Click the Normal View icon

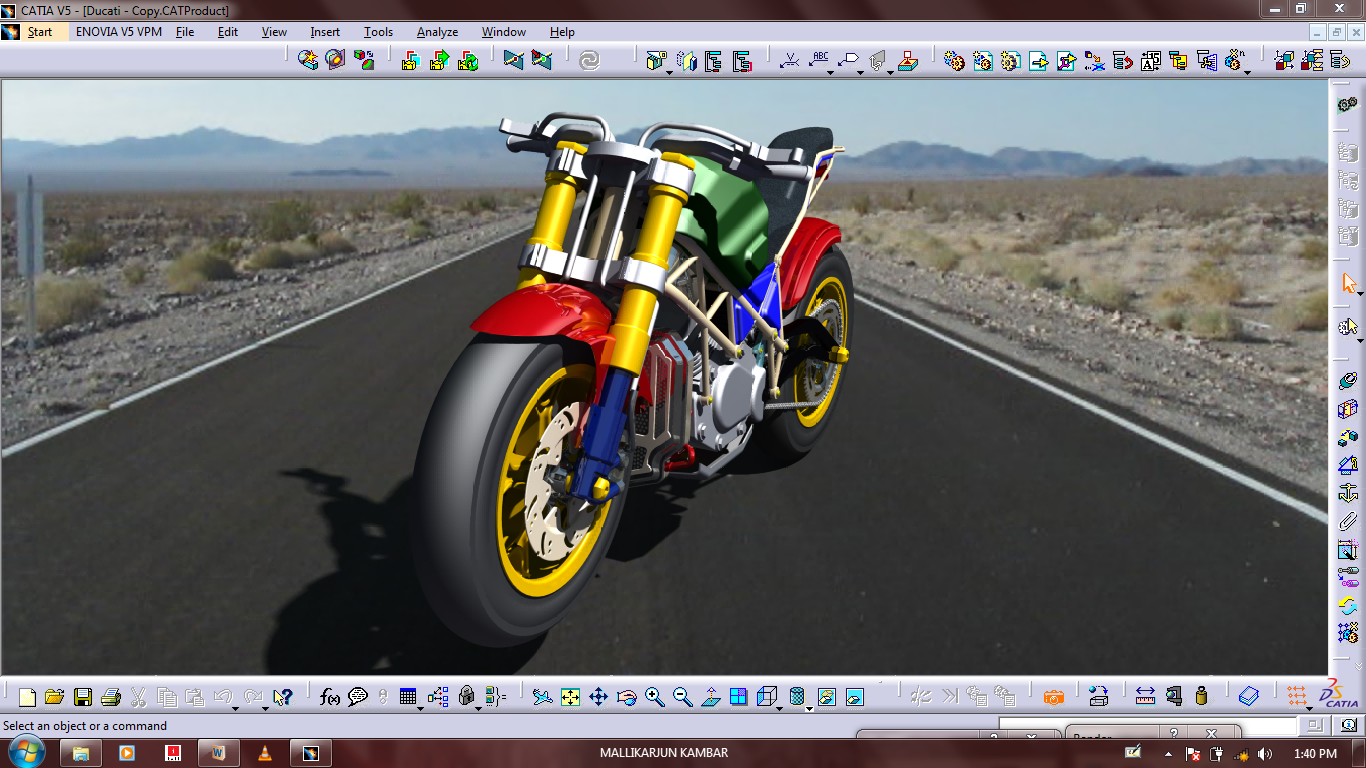tap(711, 697)
